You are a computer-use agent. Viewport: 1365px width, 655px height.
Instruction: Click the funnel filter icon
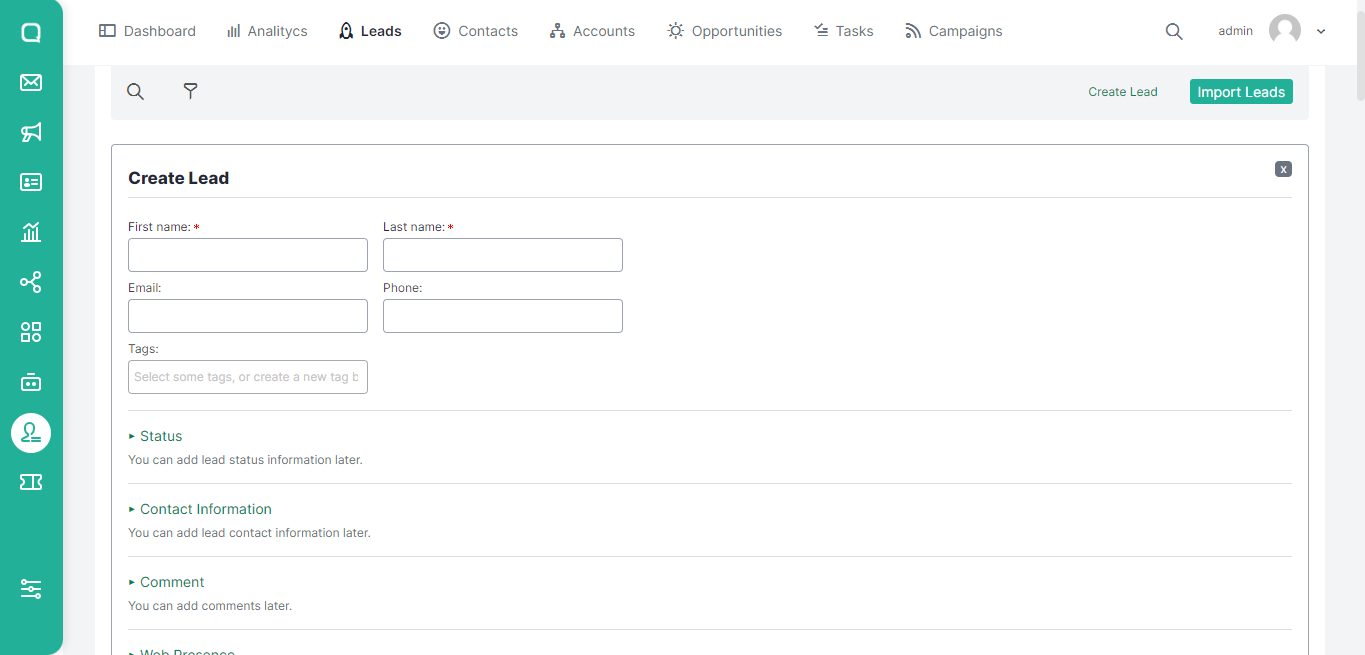[x=190, y=91]
